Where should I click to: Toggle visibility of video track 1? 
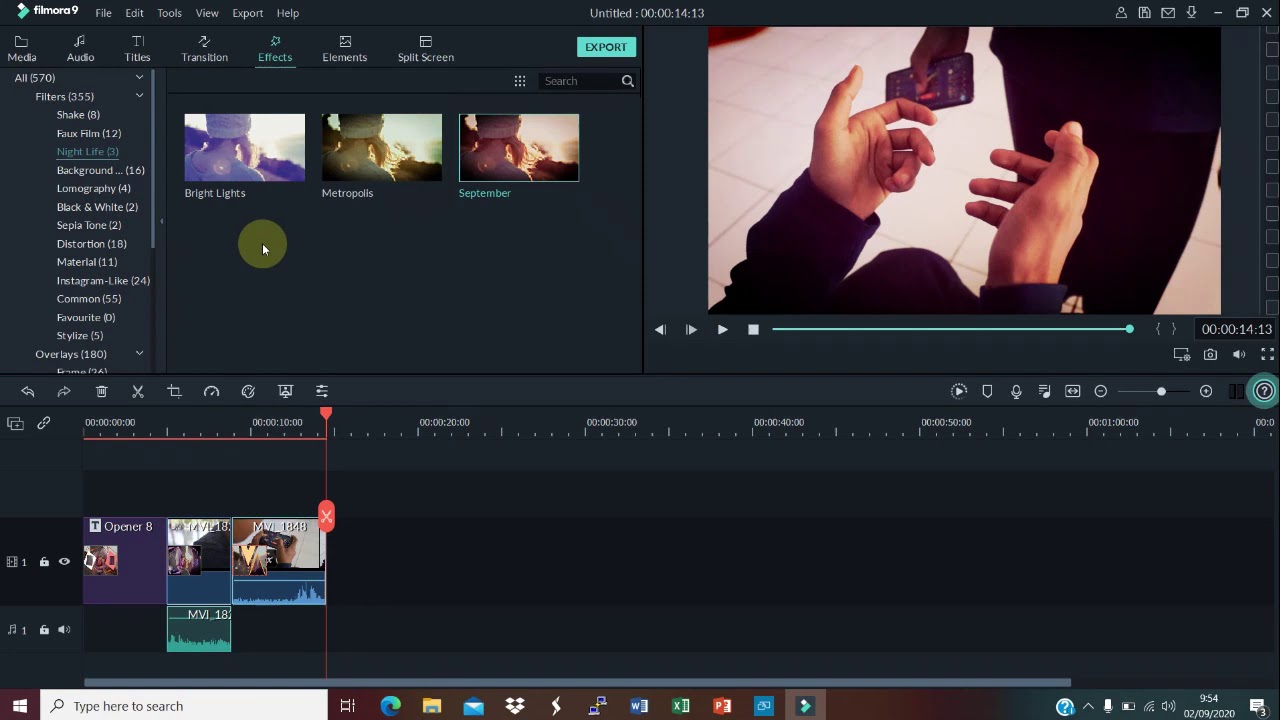(64, 562)
